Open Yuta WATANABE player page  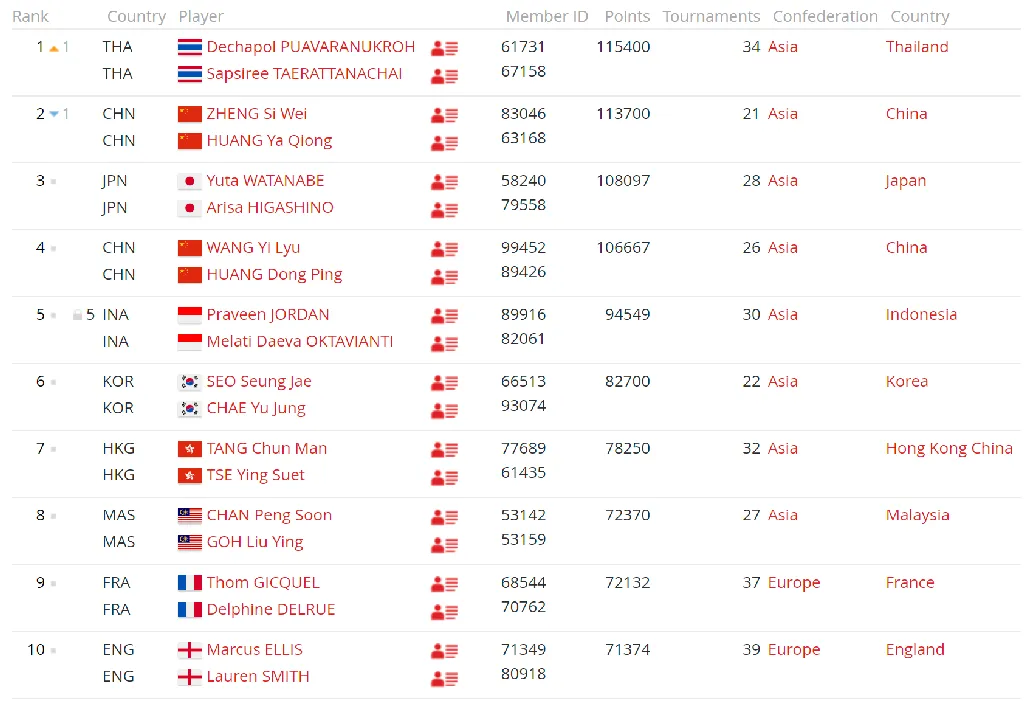pos(265,181)
